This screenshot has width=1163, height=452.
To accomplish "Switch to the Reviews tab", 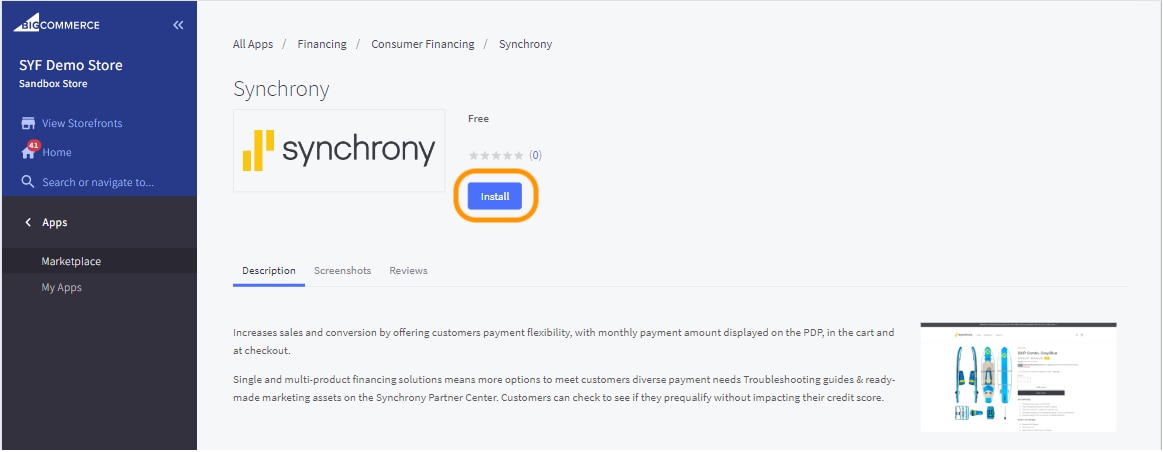I will [409, 271].
